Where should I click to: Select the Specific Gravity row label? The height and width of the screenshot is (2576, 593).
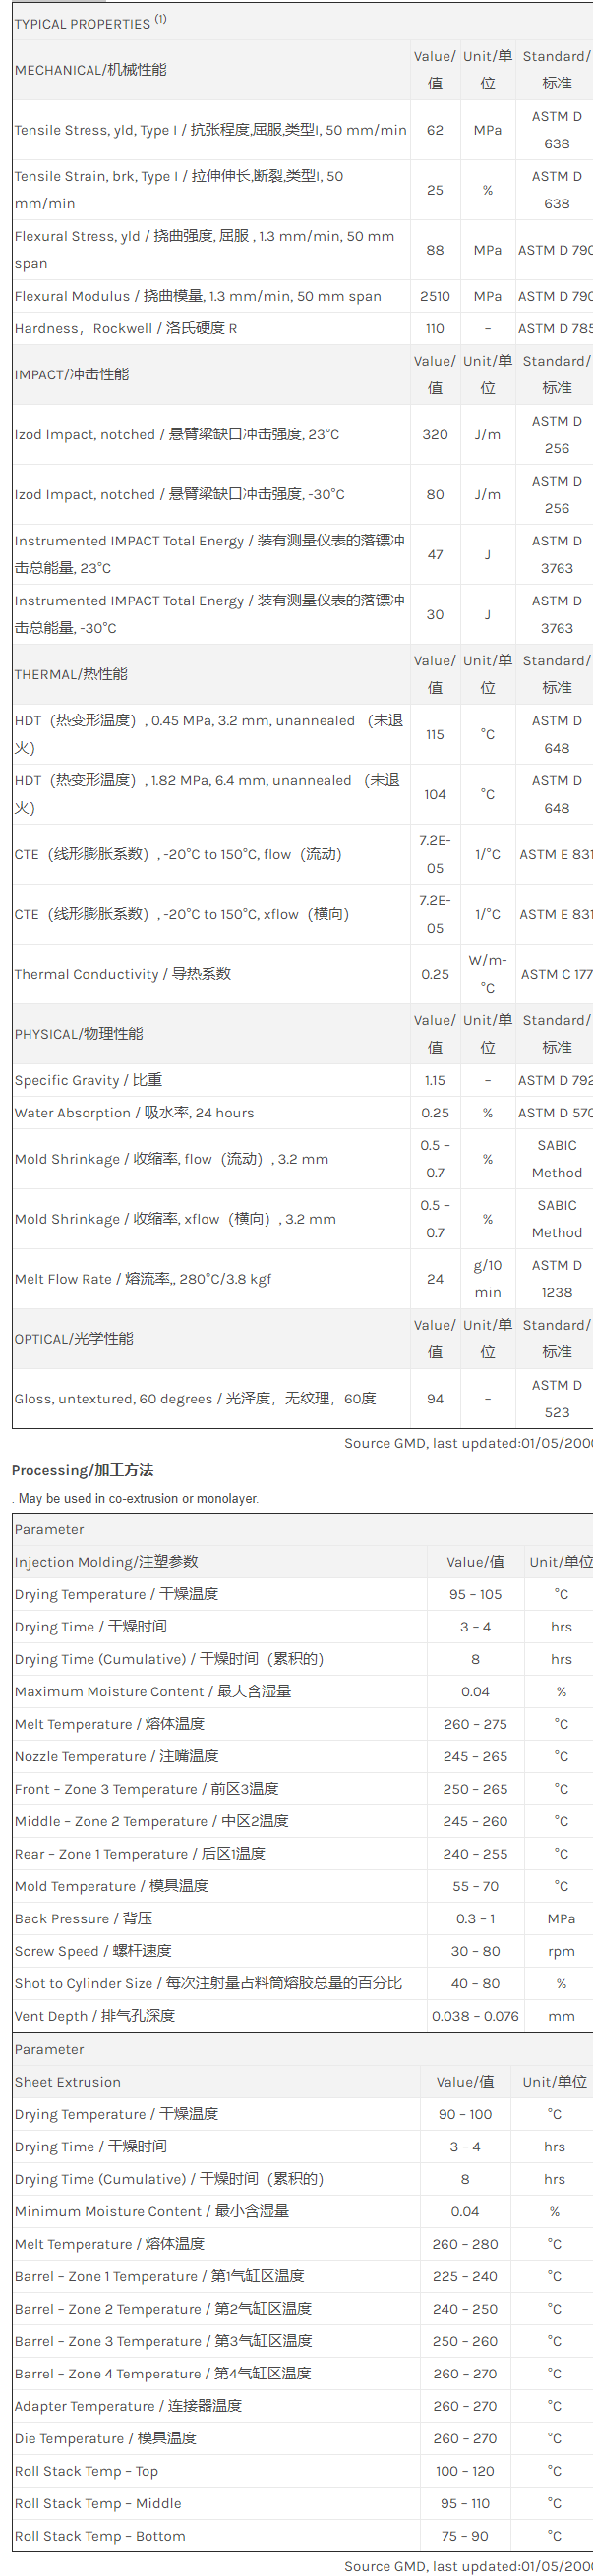click(88, 1080)
